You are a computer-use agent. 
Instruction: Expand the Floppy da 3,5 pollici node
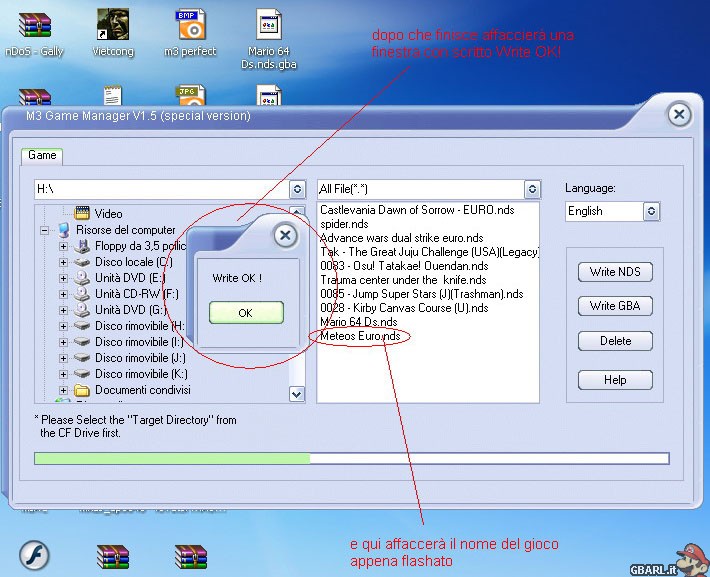point(63,246)
